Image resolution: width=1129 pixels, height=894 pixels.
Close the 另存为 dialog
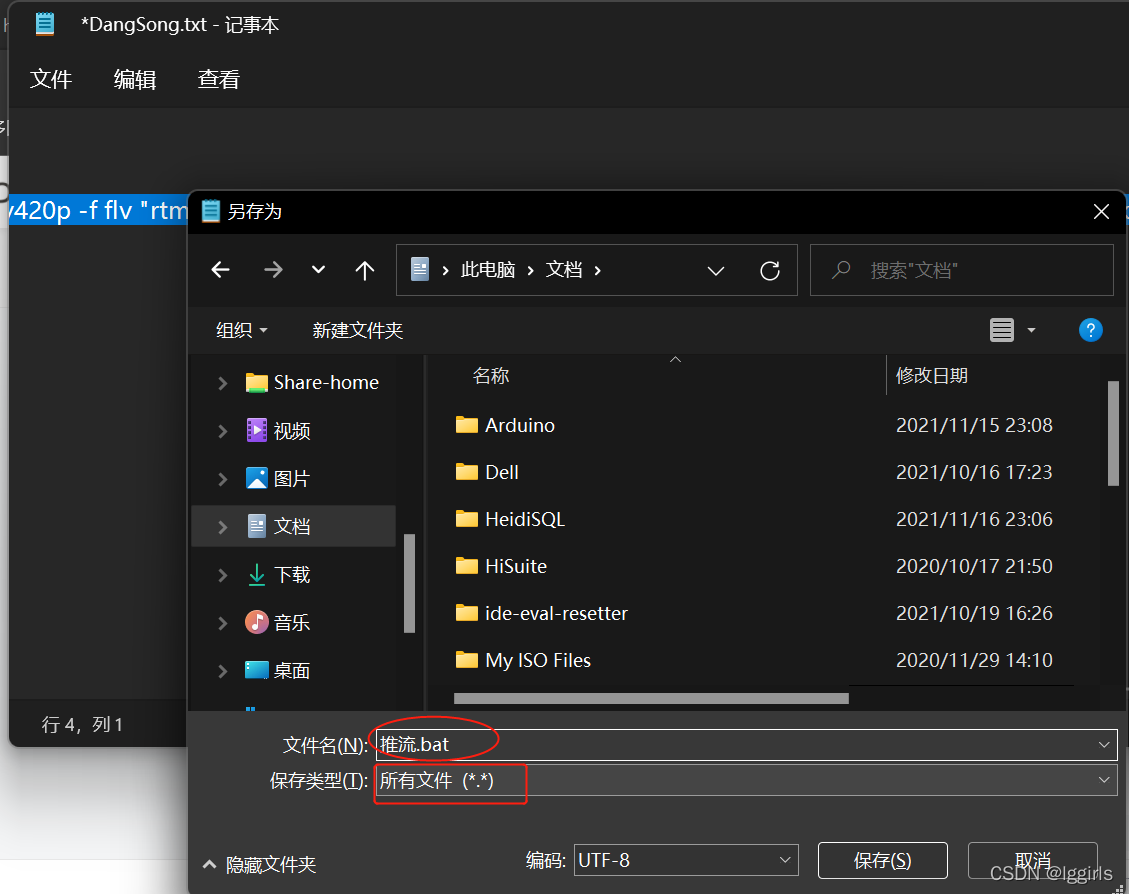[1101, 212]
